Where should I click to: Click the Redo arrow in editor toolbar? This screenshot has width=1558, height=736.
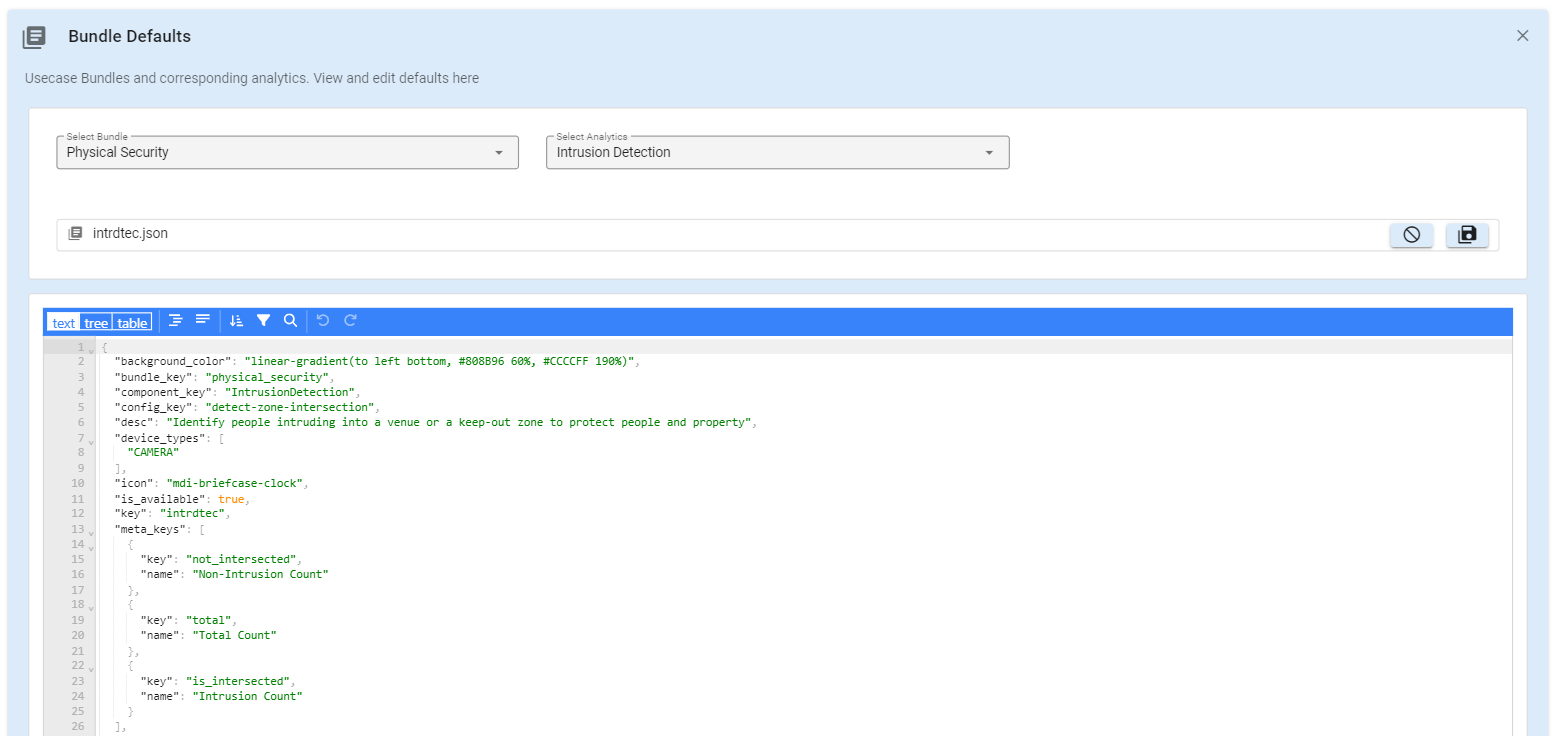pyautogui.click(x=350, y=321)
